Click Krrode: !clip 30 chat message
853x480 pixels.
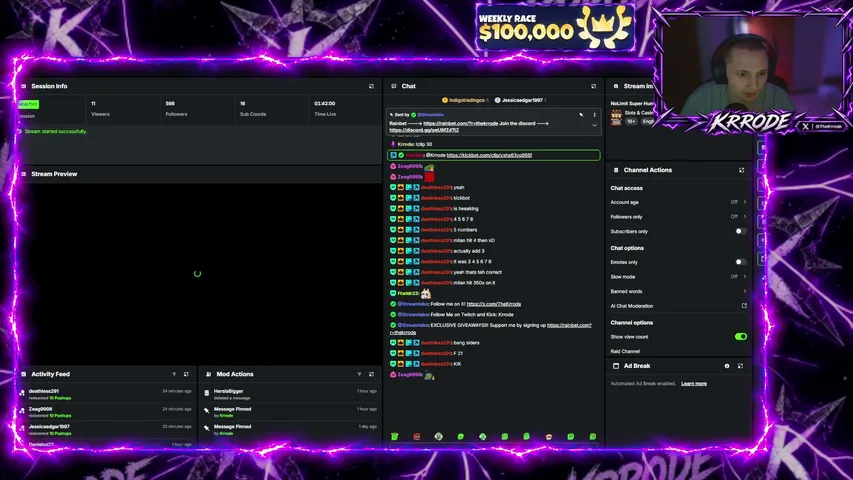(415, 144)
